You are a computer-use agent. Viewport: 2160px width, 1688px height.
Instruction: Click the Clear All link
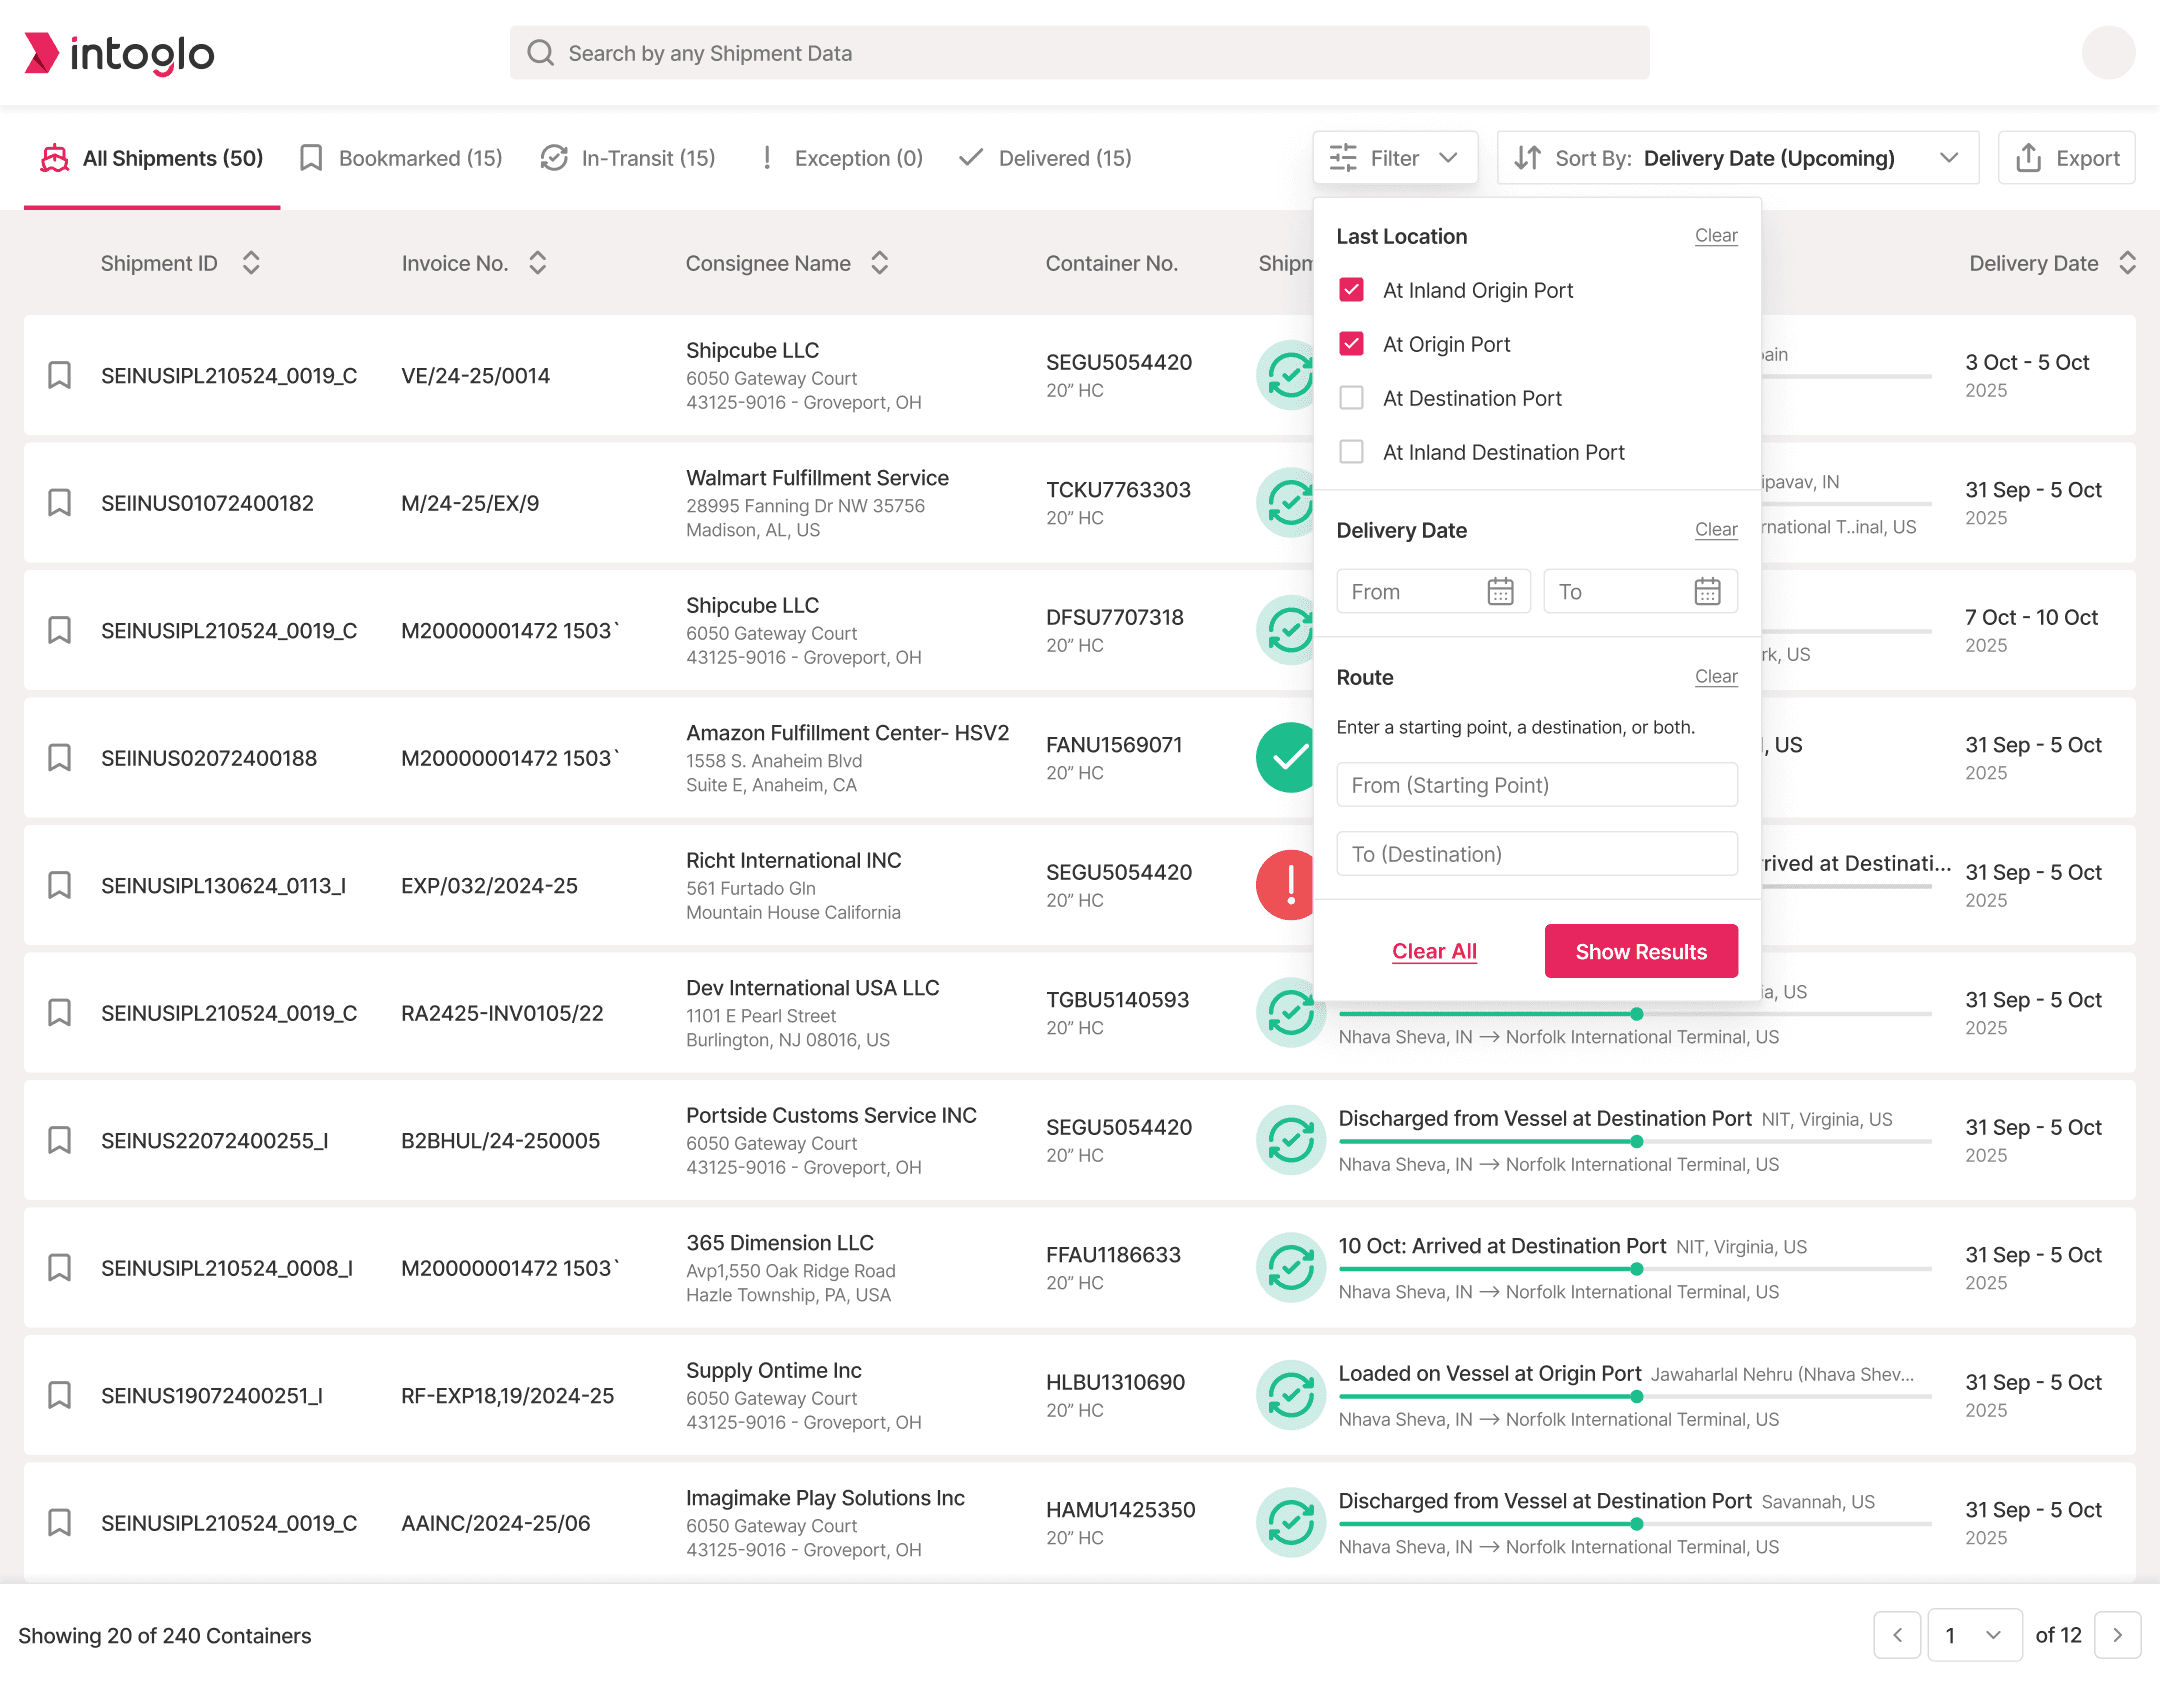(x=1434, y=951)
